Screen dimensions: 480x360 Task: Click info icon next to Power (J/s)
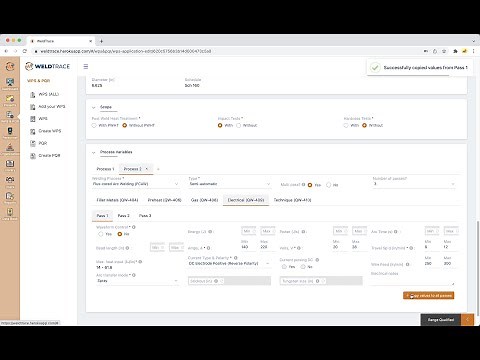click(x=303, y=232)
